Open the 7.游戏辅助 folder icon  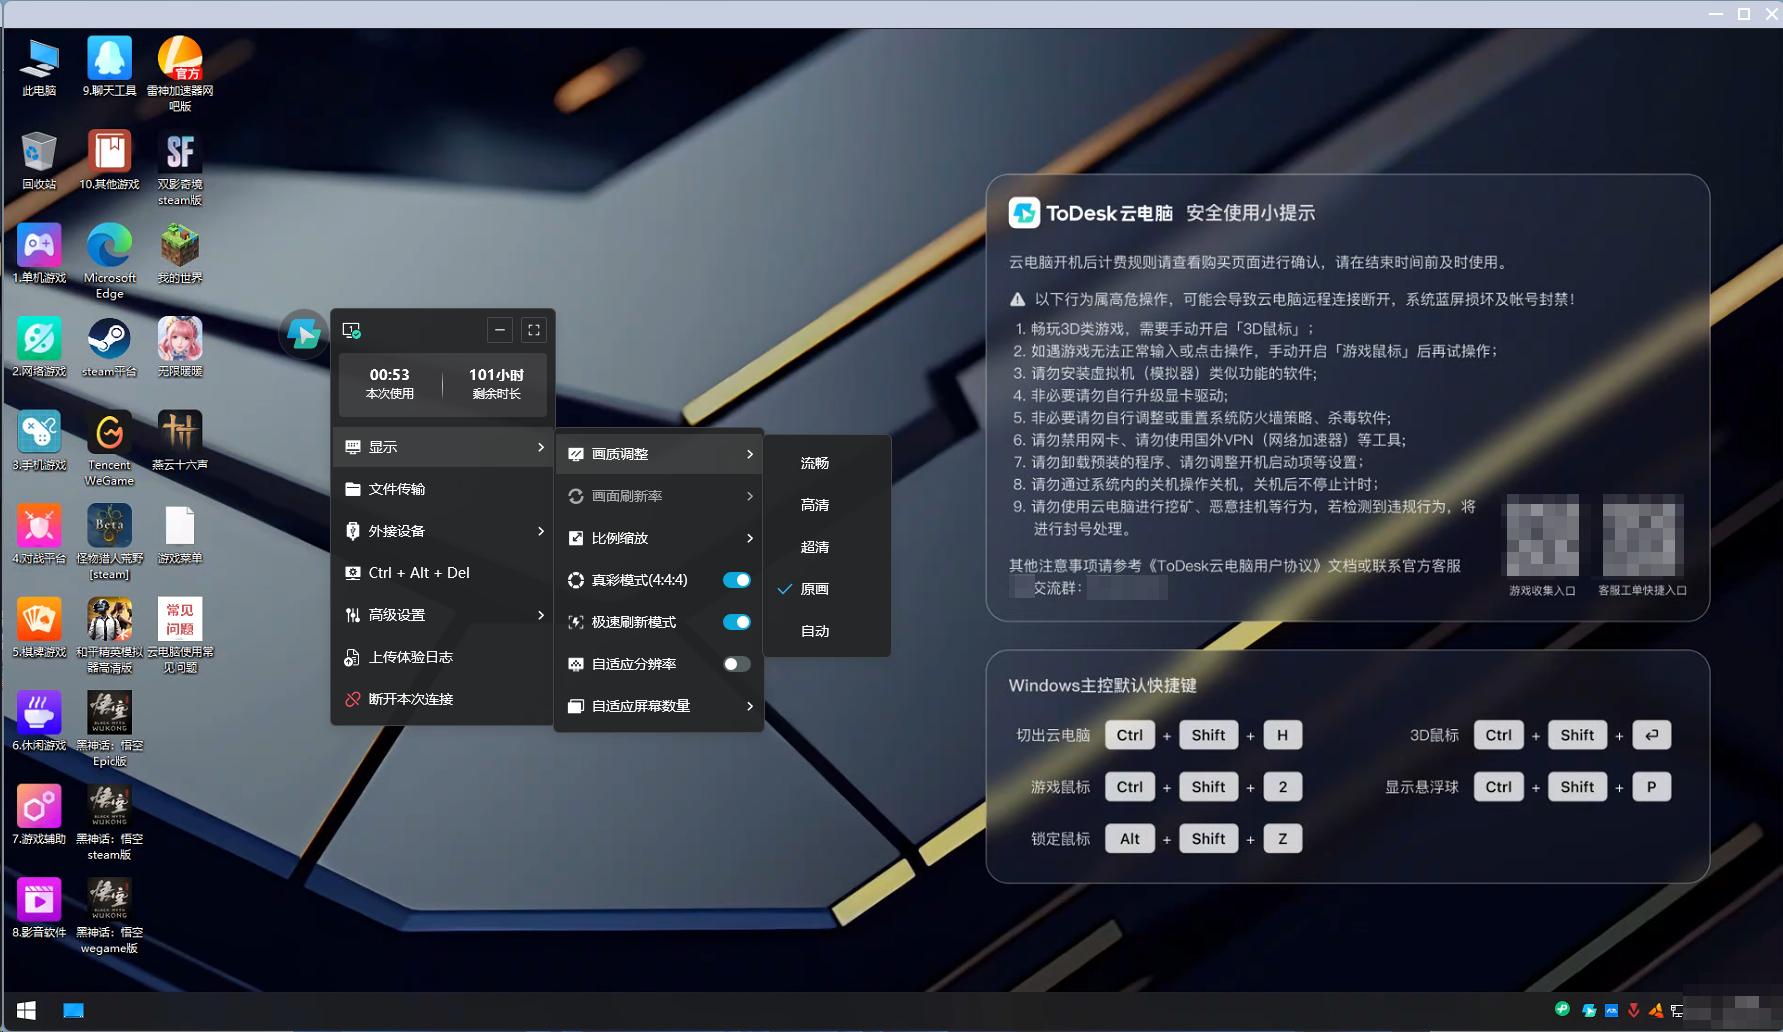(x=39, y=815)
